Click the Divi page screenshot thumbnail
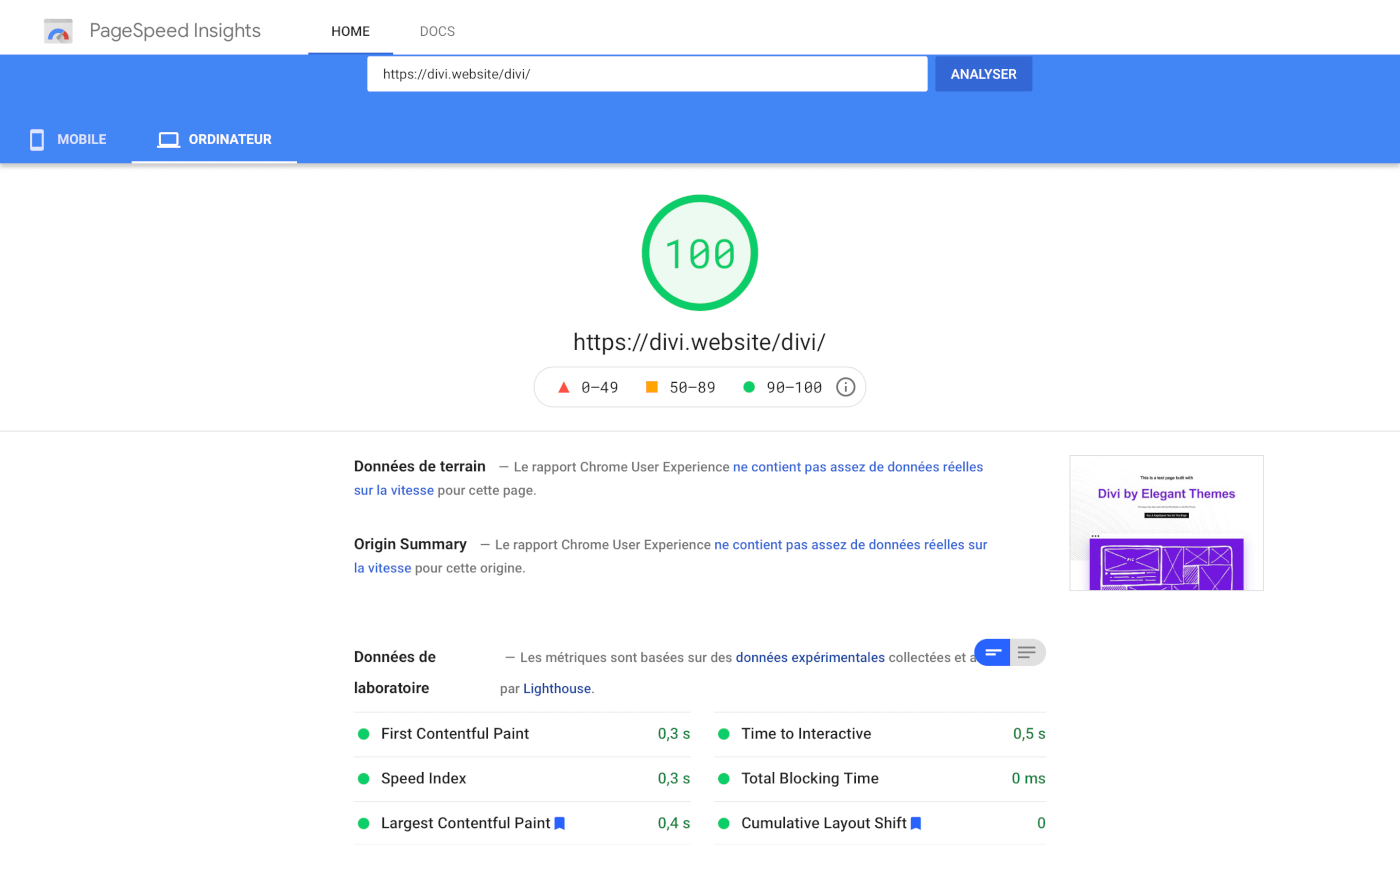 pos(1166,523)
